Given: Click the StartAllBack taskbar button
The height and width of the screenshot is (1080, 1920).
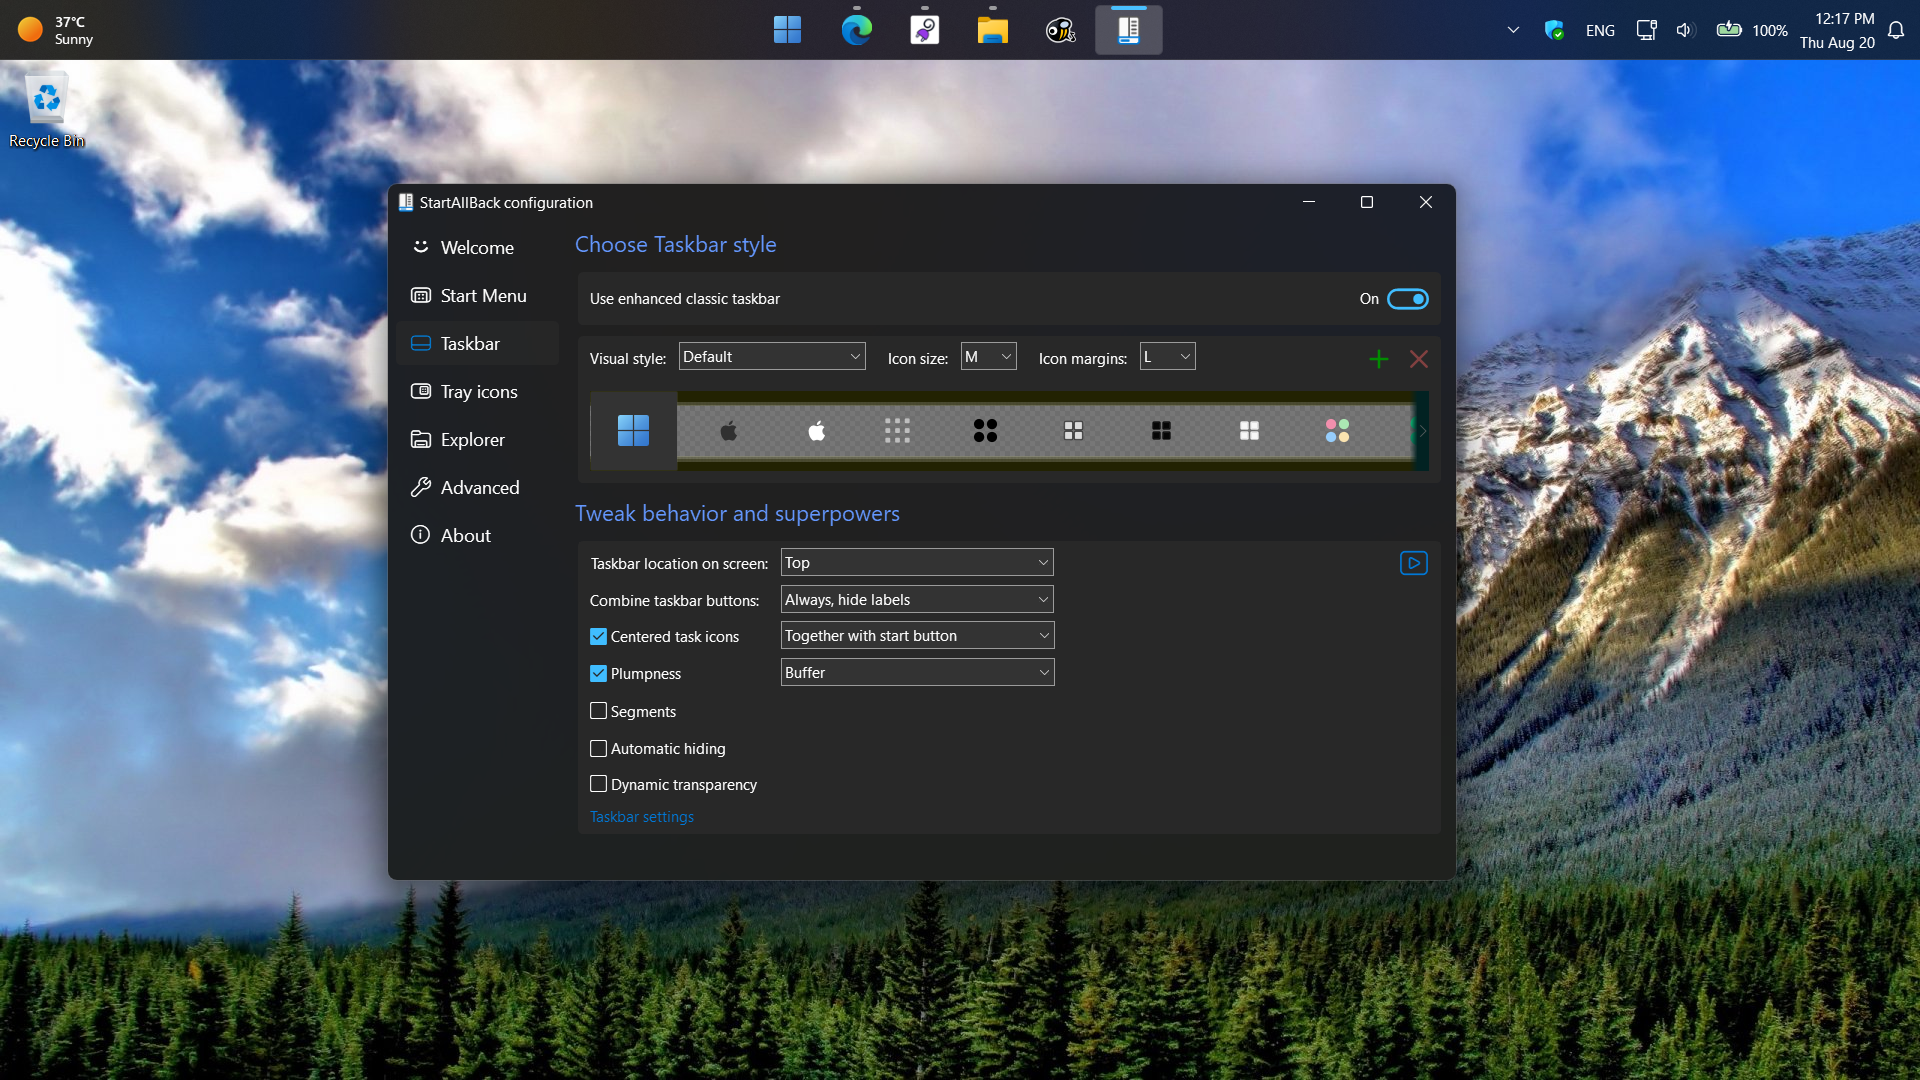Looking at the screenshot, I should point(1129,30).
